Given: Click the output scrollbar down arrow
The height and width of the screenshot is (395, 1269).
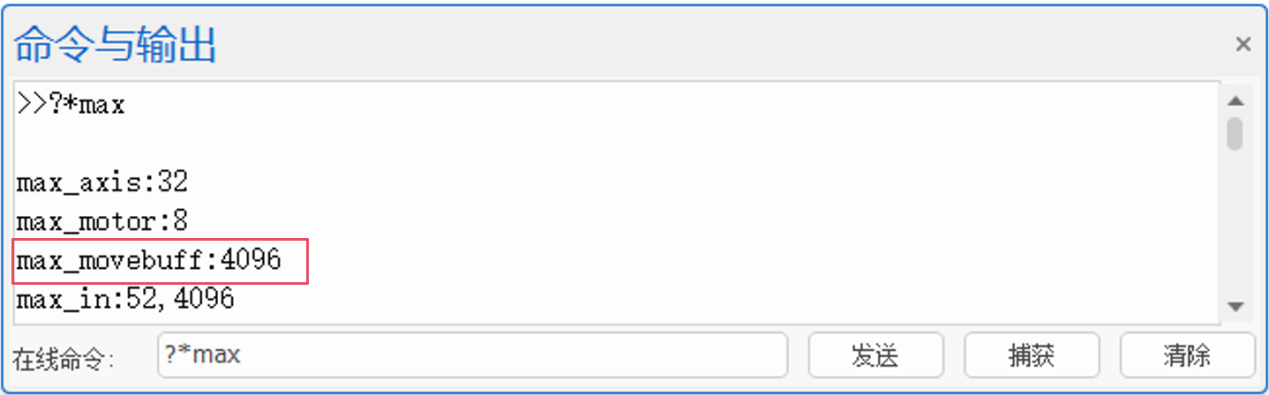Looking at the screenshot, I should coord(1235,306).
